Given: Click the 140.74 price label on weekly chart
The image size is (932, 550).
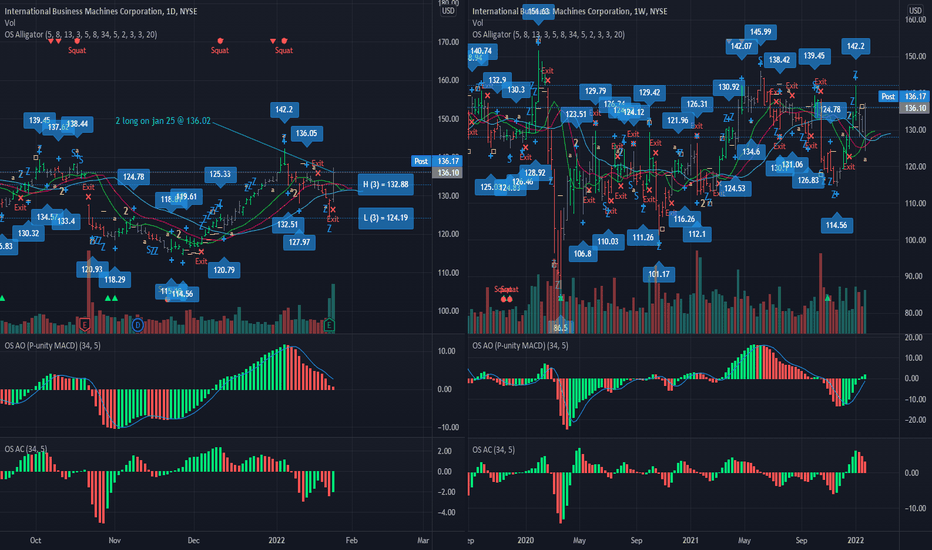Looking at the screenshot, I should [x=481, y=51].
